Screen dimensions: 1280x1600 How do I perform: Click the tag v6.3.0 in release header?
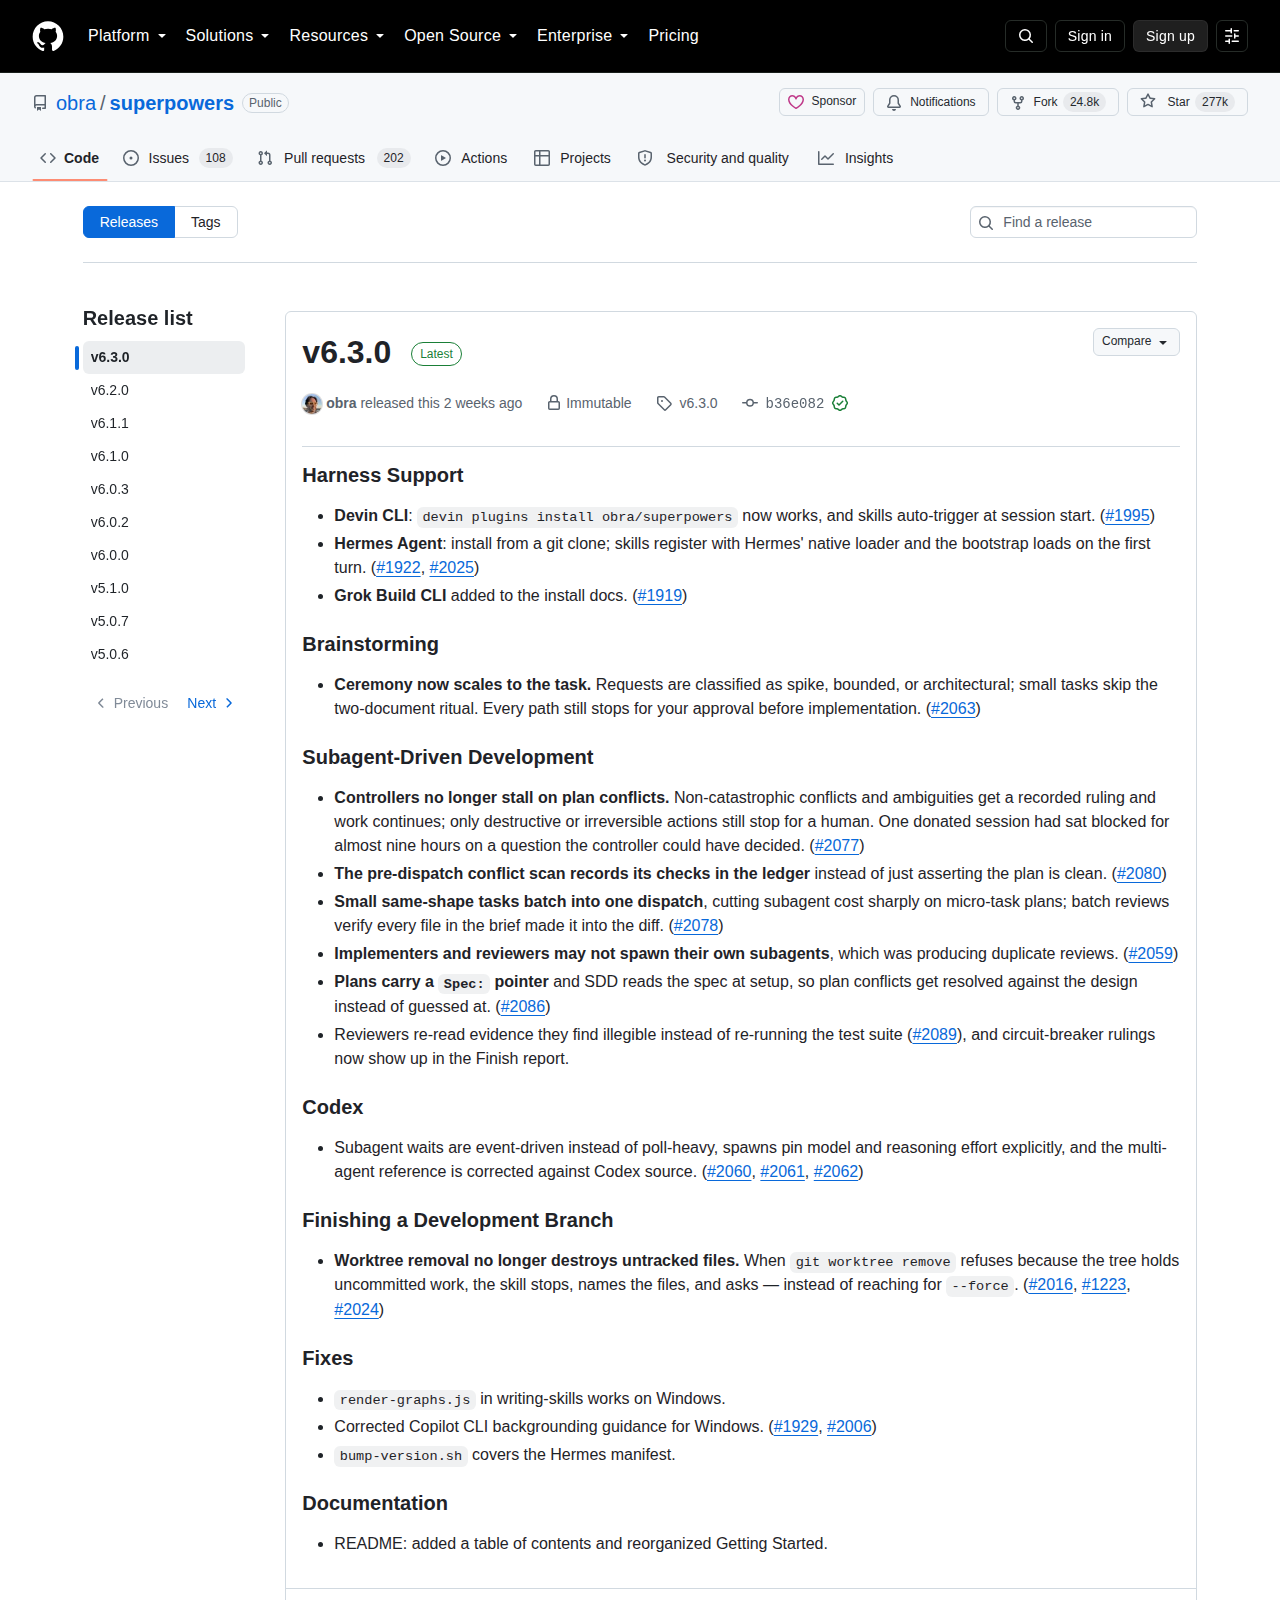(x=687, y=403)
